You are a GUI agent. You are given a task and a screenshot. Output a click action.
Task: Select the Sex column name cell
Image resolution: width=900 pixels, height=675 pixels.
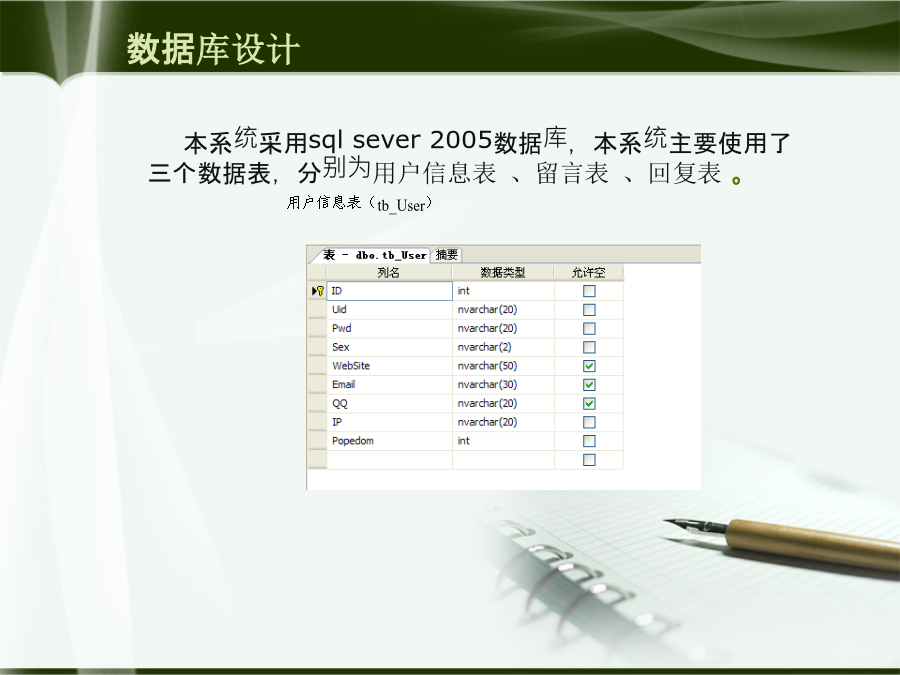[389, 347]
